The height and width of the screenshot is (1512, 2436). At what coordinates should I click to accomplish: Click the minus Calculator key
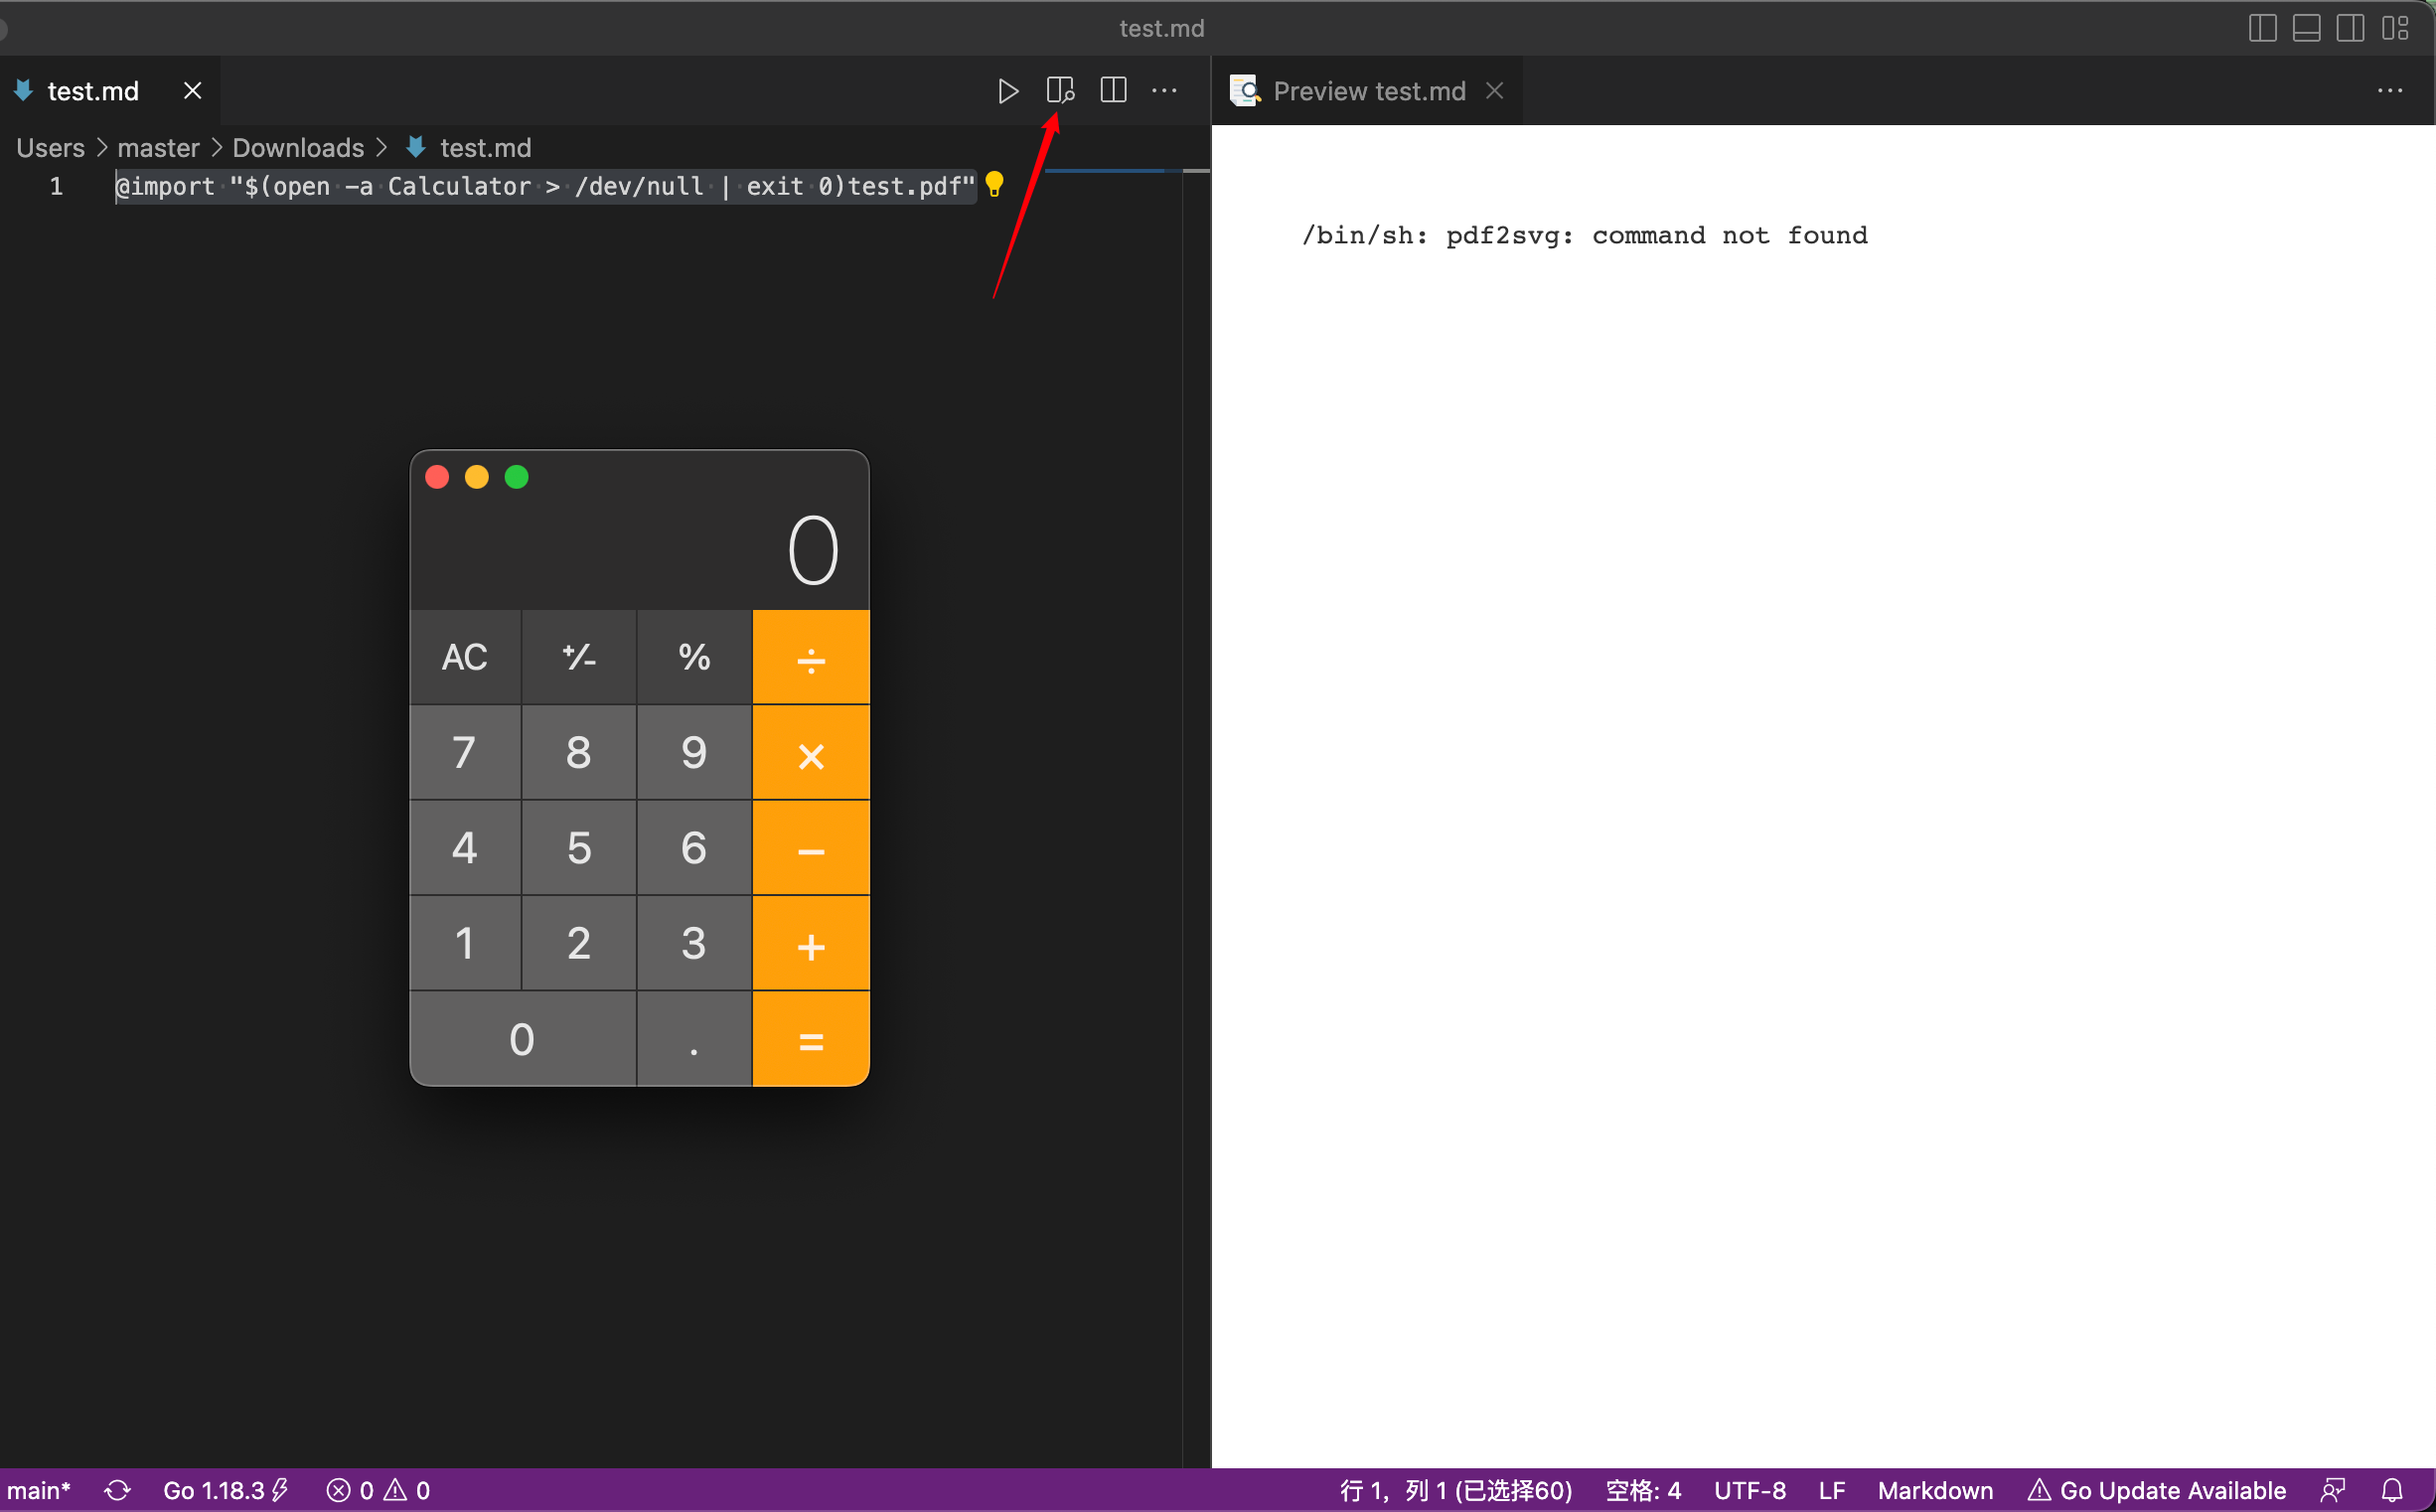pyautogui.click(x=811, y=848)
